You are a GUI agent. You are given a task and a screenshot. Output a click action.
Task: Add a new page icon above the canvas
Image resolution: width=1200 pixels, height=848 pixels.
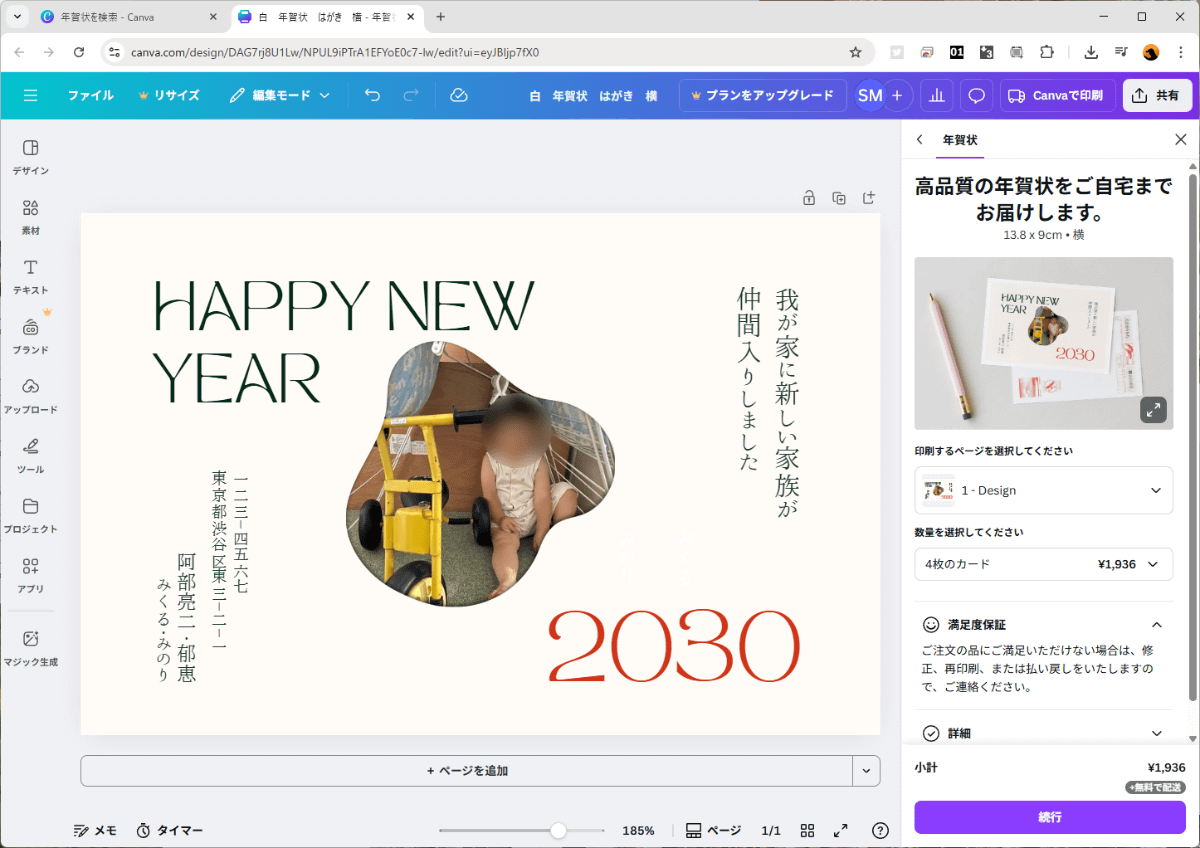tap(868, 198)
